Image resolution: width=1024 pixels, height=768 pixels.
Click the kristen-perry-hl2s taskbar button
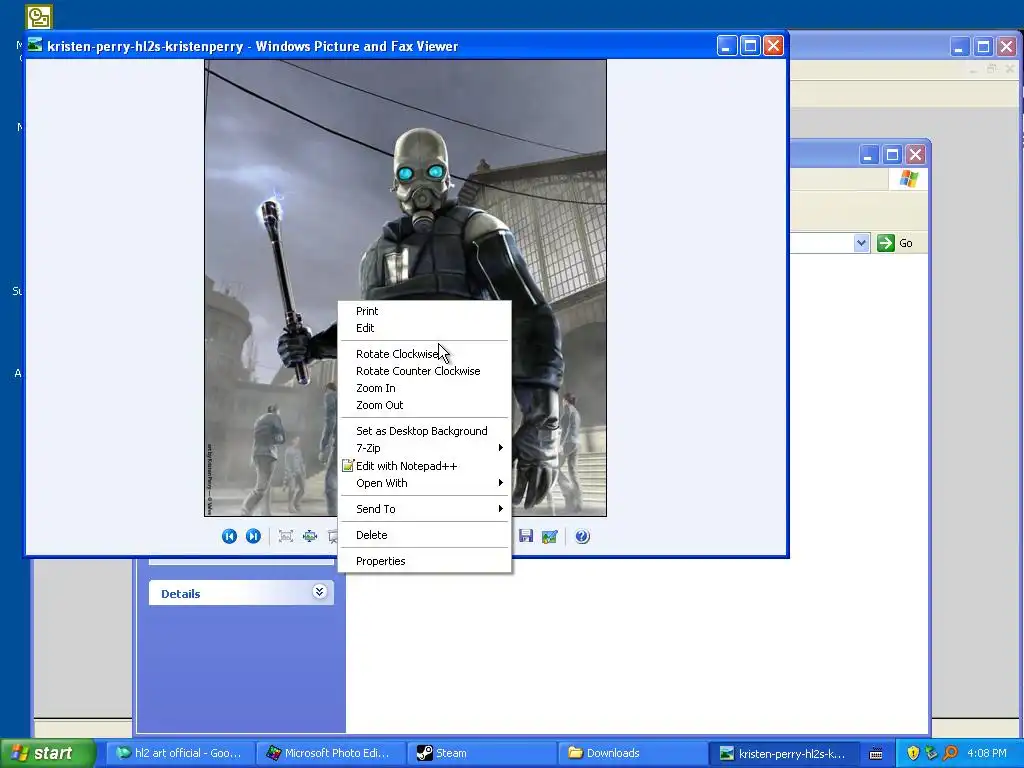(x=782, y=753)
